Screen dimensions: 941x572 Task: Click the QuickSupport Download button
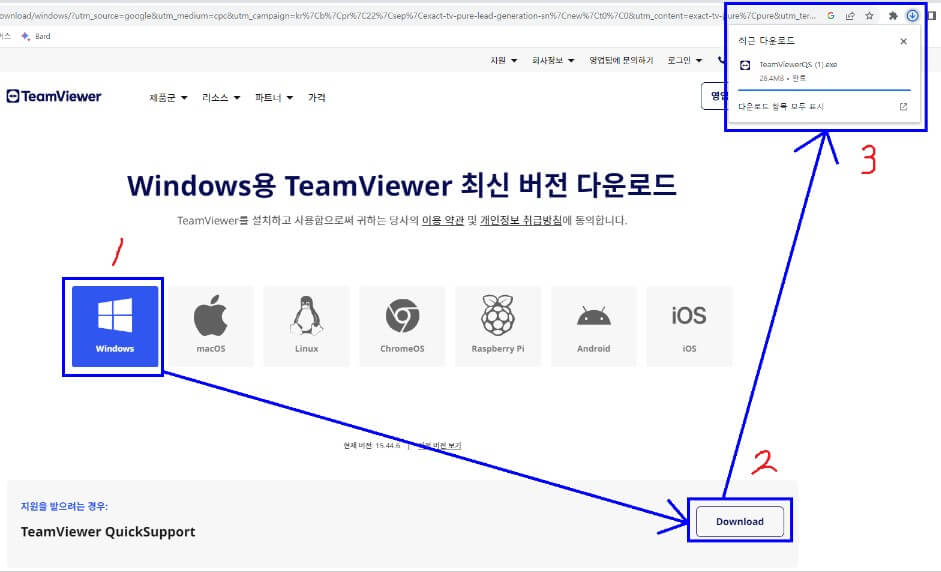tap(739, 522)
